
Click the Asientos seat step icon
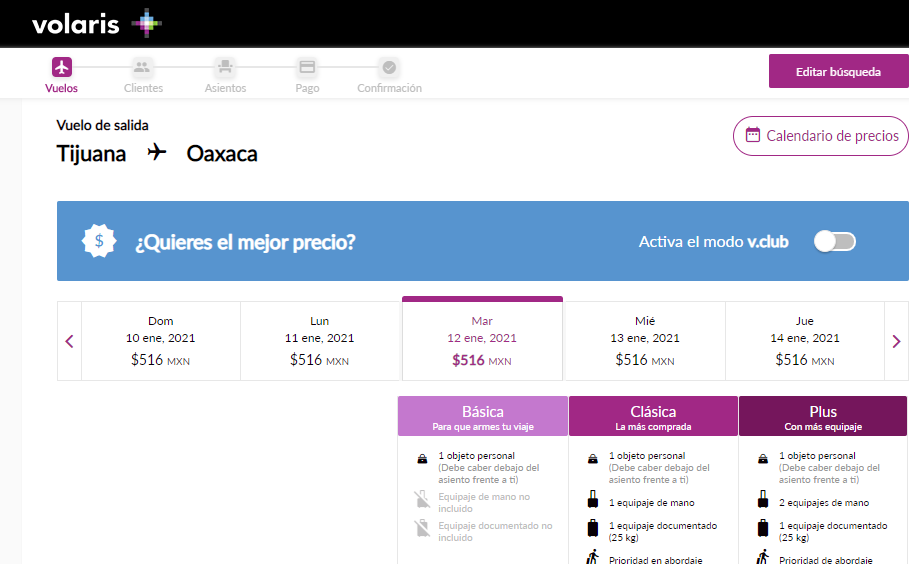(225, 67)
